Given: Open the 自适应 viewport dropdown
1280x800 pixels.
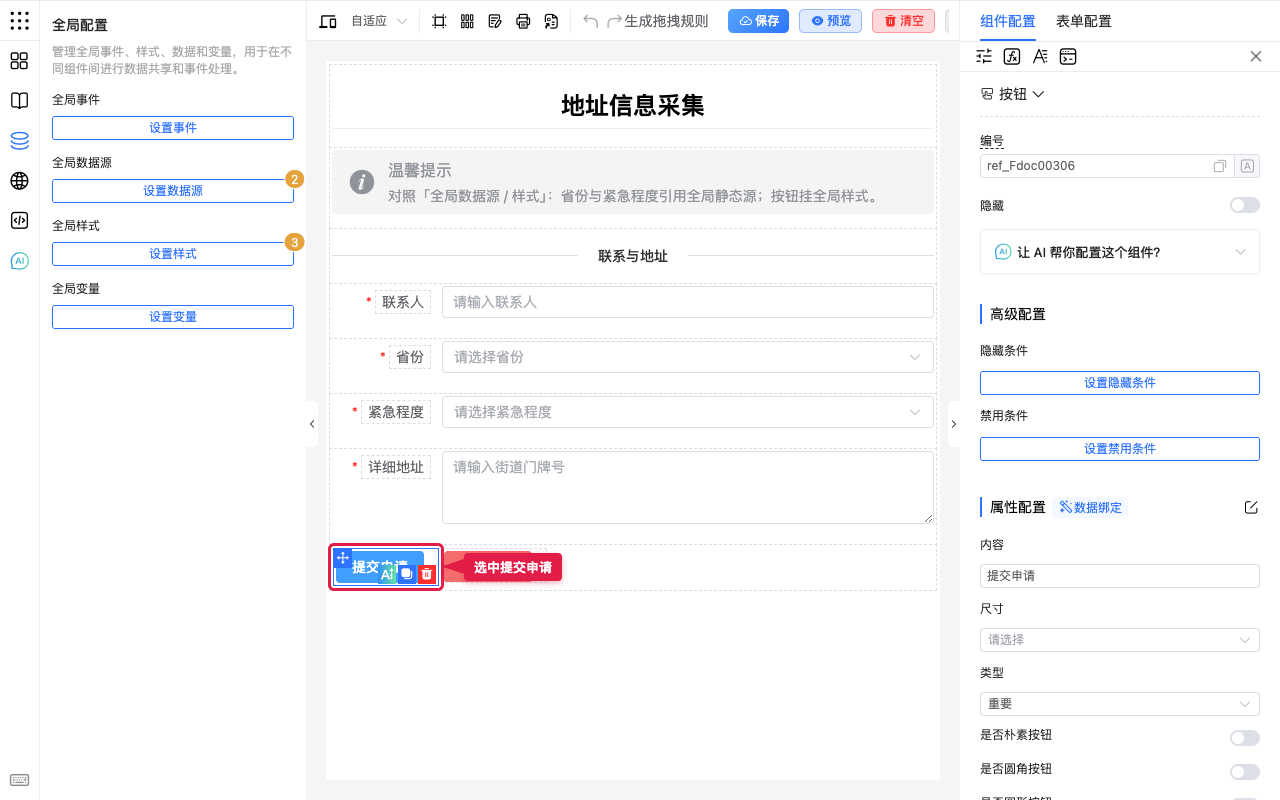Looking at the screenshot, I should coord(379,21).
